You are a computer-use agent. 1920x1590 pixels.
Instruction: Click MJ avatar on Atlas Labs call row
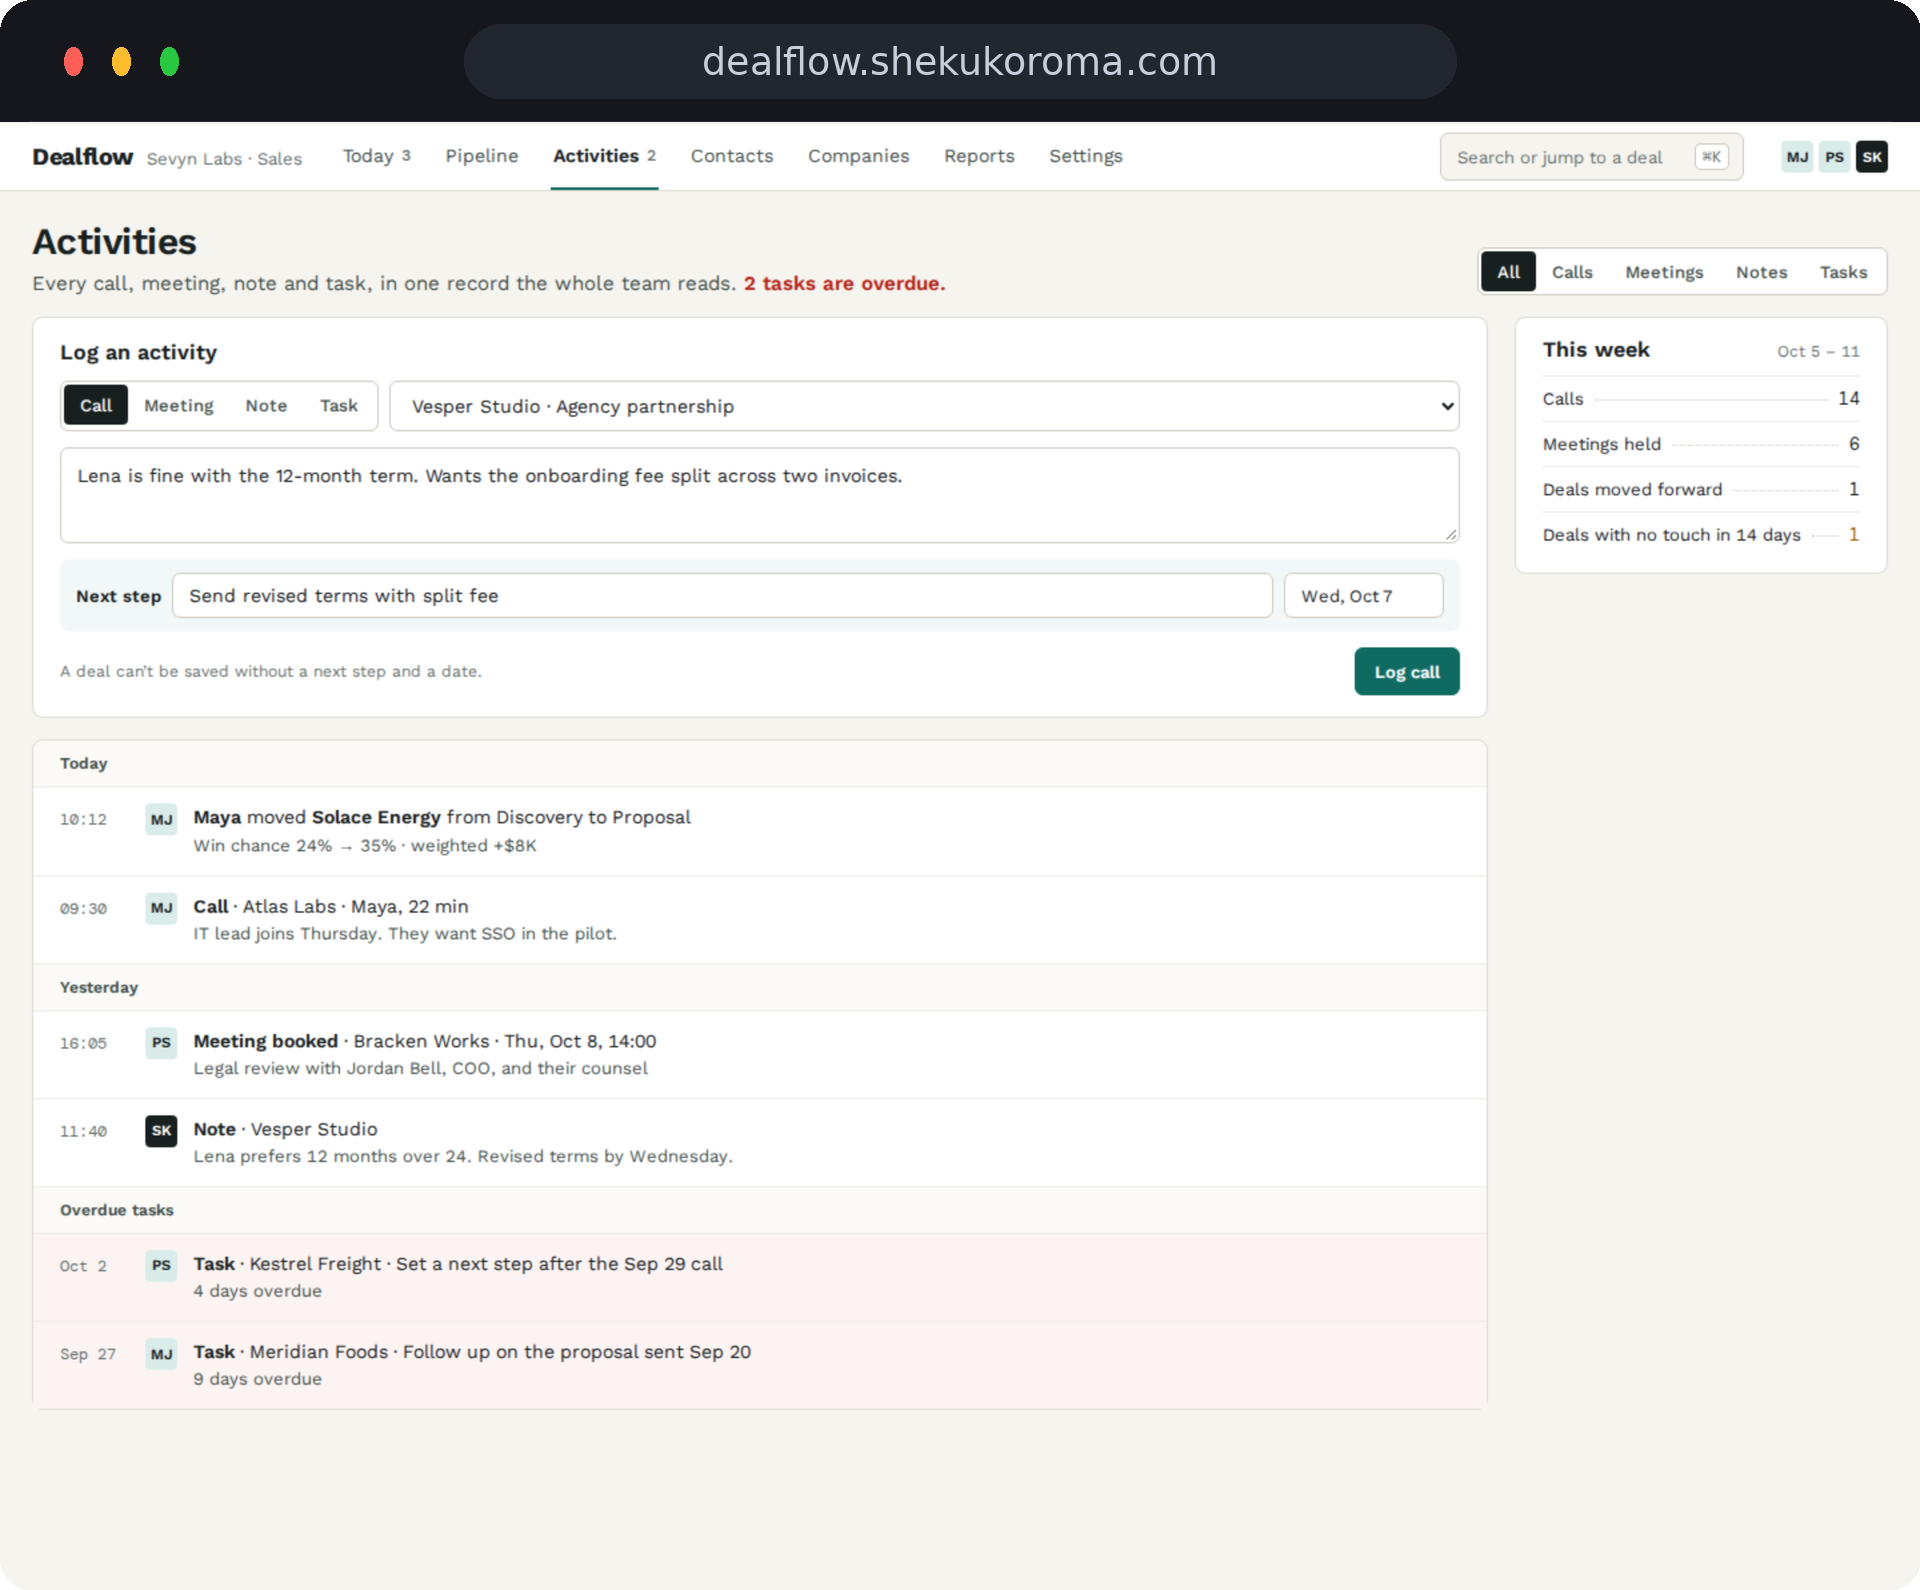point(161,908)
